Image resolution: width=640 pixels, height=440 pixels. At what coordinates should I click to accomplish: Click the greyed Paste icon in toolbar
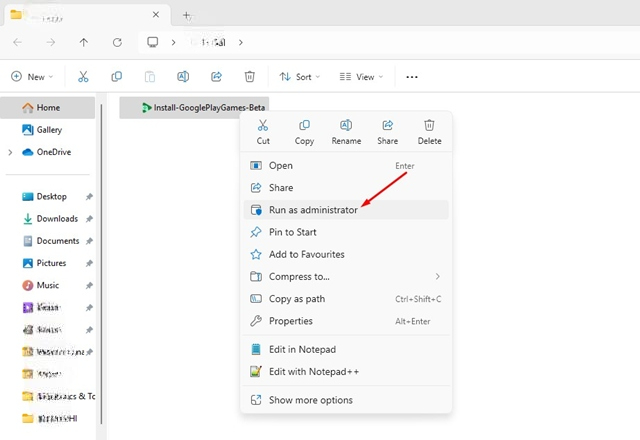pos(150,76)
